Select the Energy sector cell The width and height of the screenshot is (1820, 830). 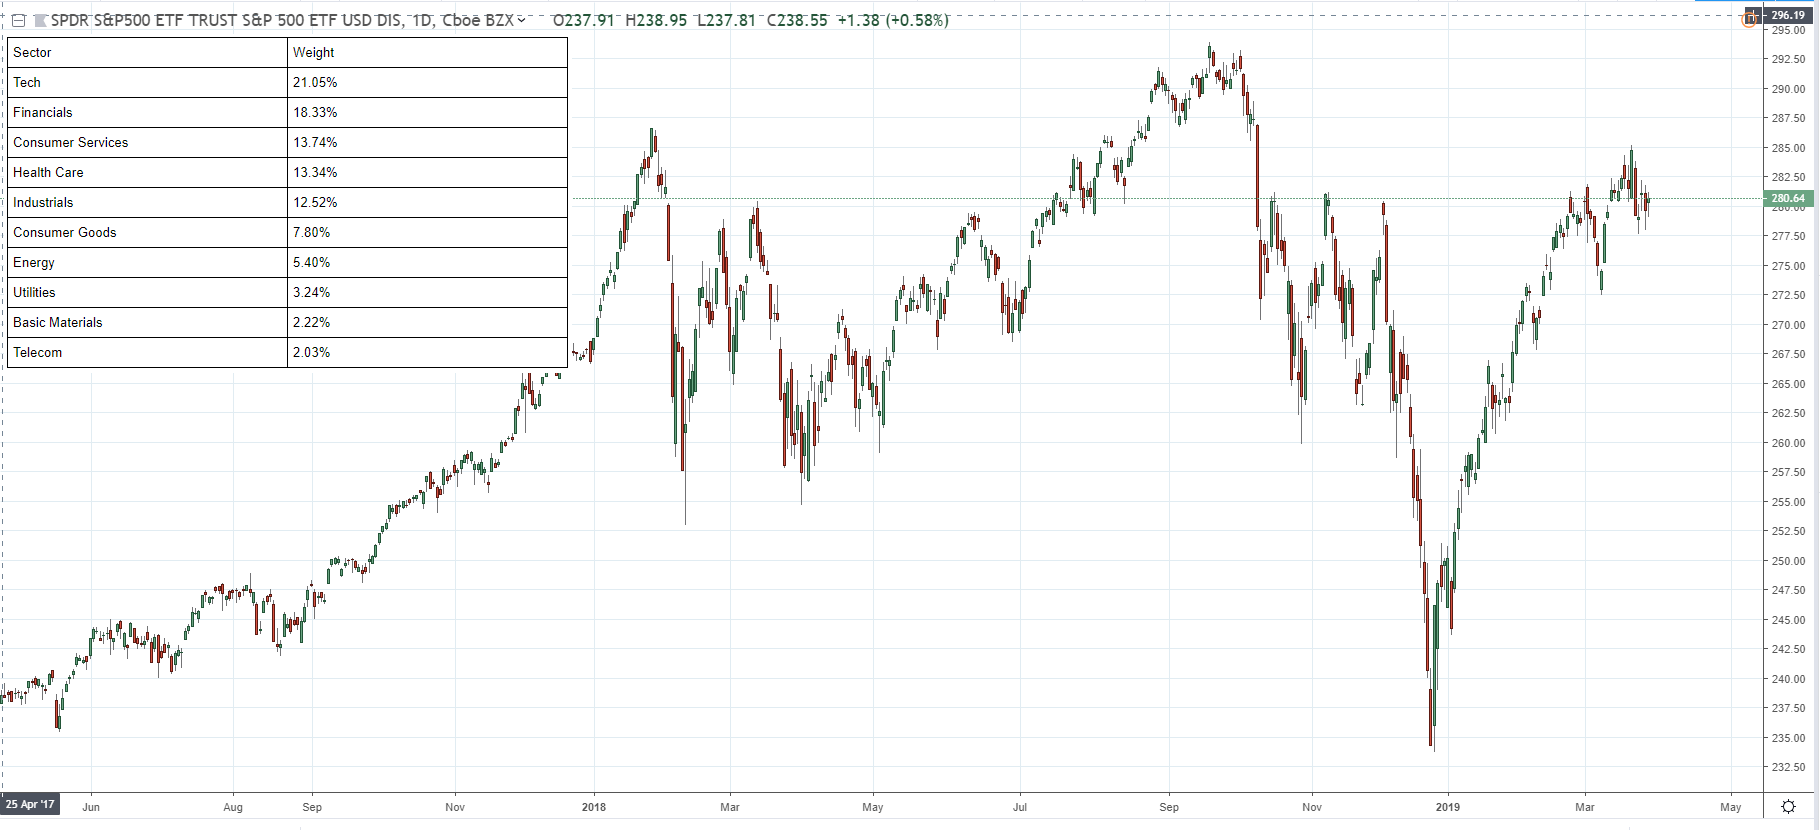(x=147, y=262)
